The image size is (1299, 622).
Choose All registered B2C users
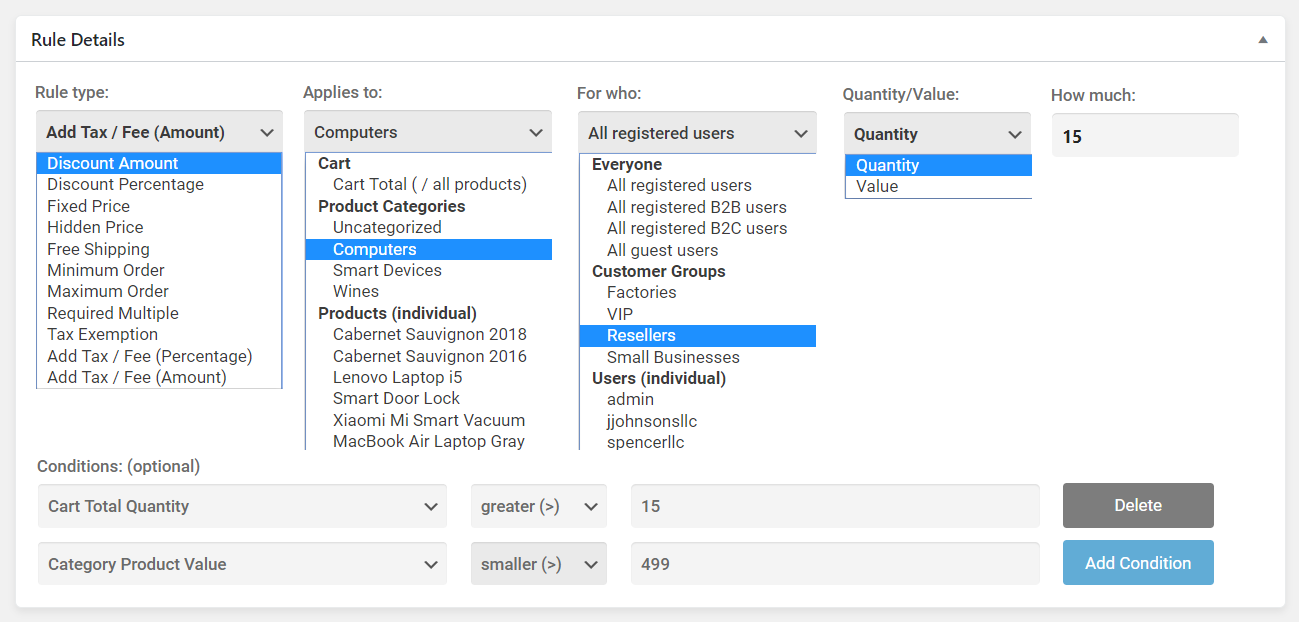tap(698, 228)
